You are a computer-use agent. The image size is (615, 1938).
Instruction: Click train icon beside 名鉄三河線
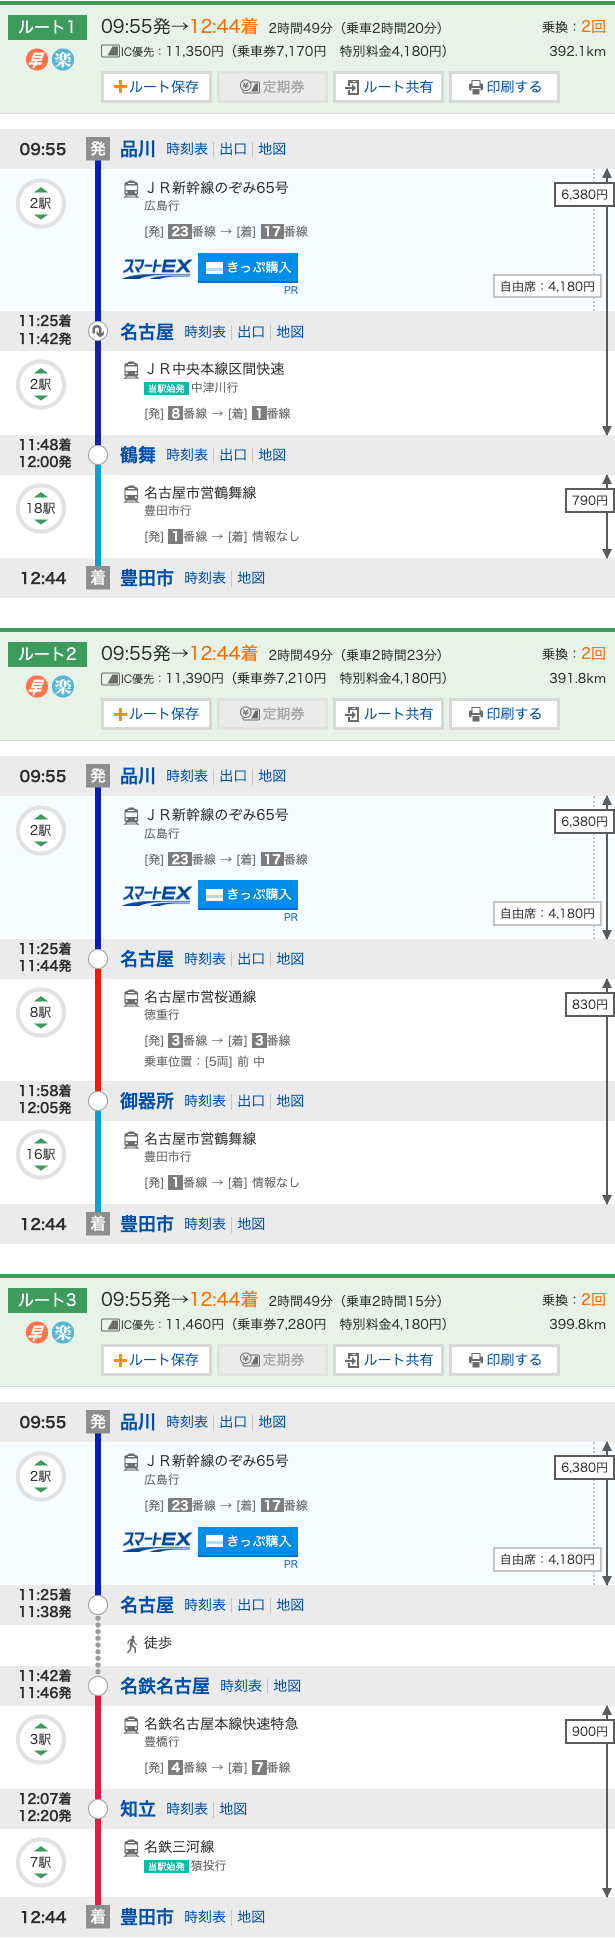[131, 1847]
